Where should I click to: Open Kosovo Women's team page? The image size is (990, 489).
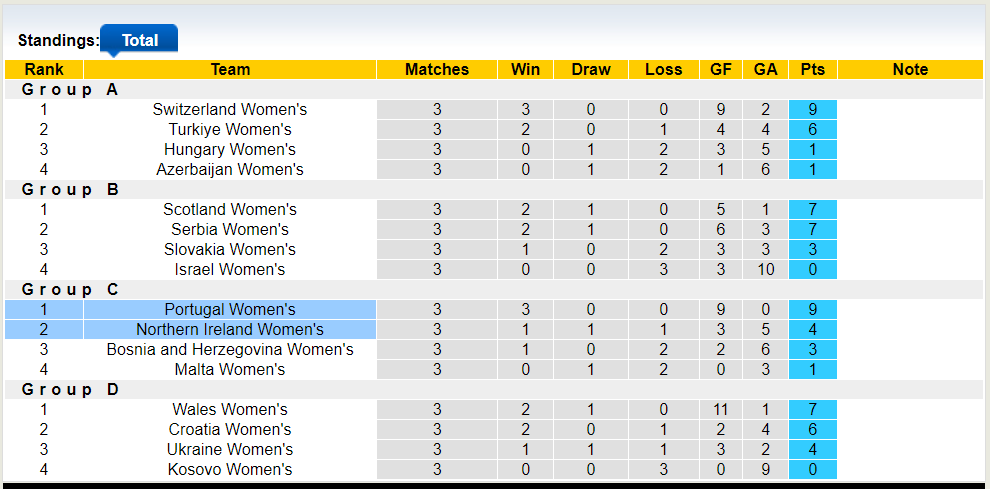(x=230, y=470)
